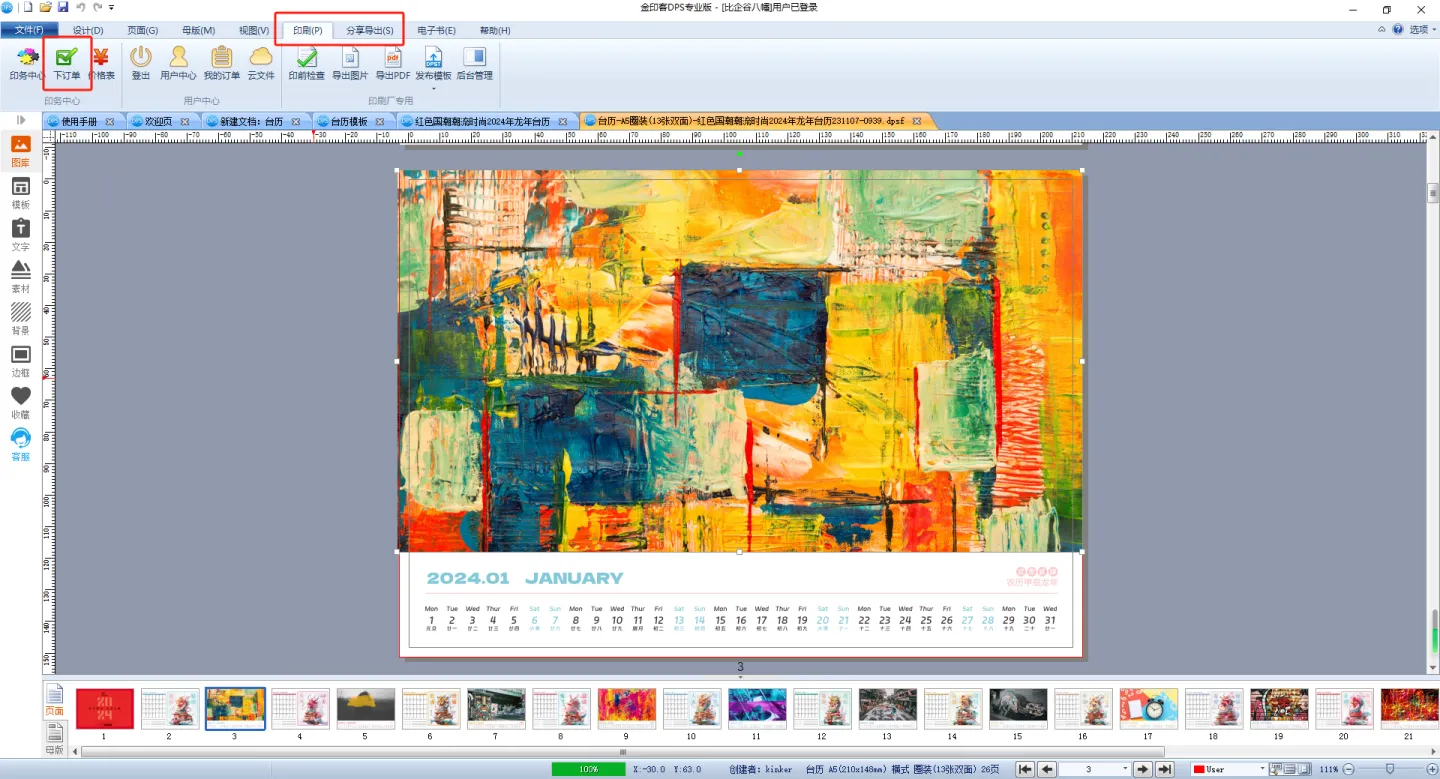
Task: Click the page number input field
Action: 1089,769
